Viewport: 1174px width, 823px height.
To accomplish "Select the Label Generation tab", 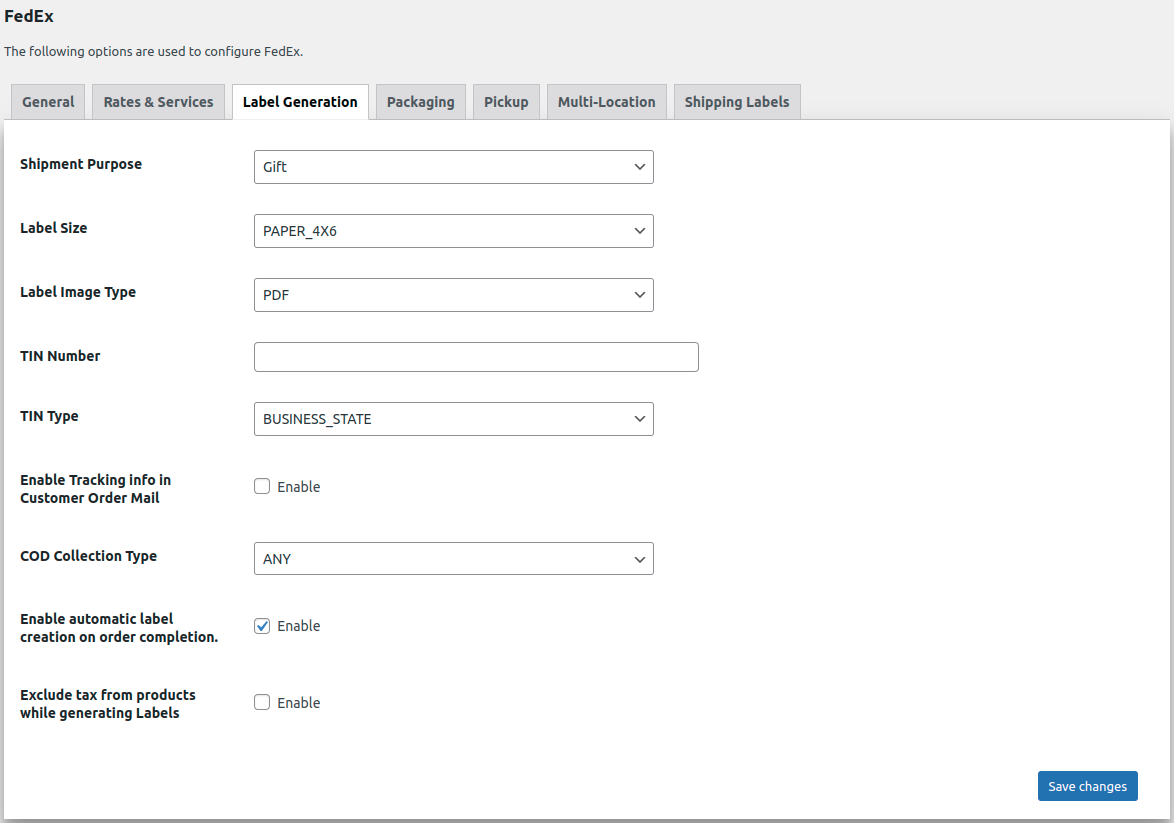I will pyautogui.click(x=300, y=102).
